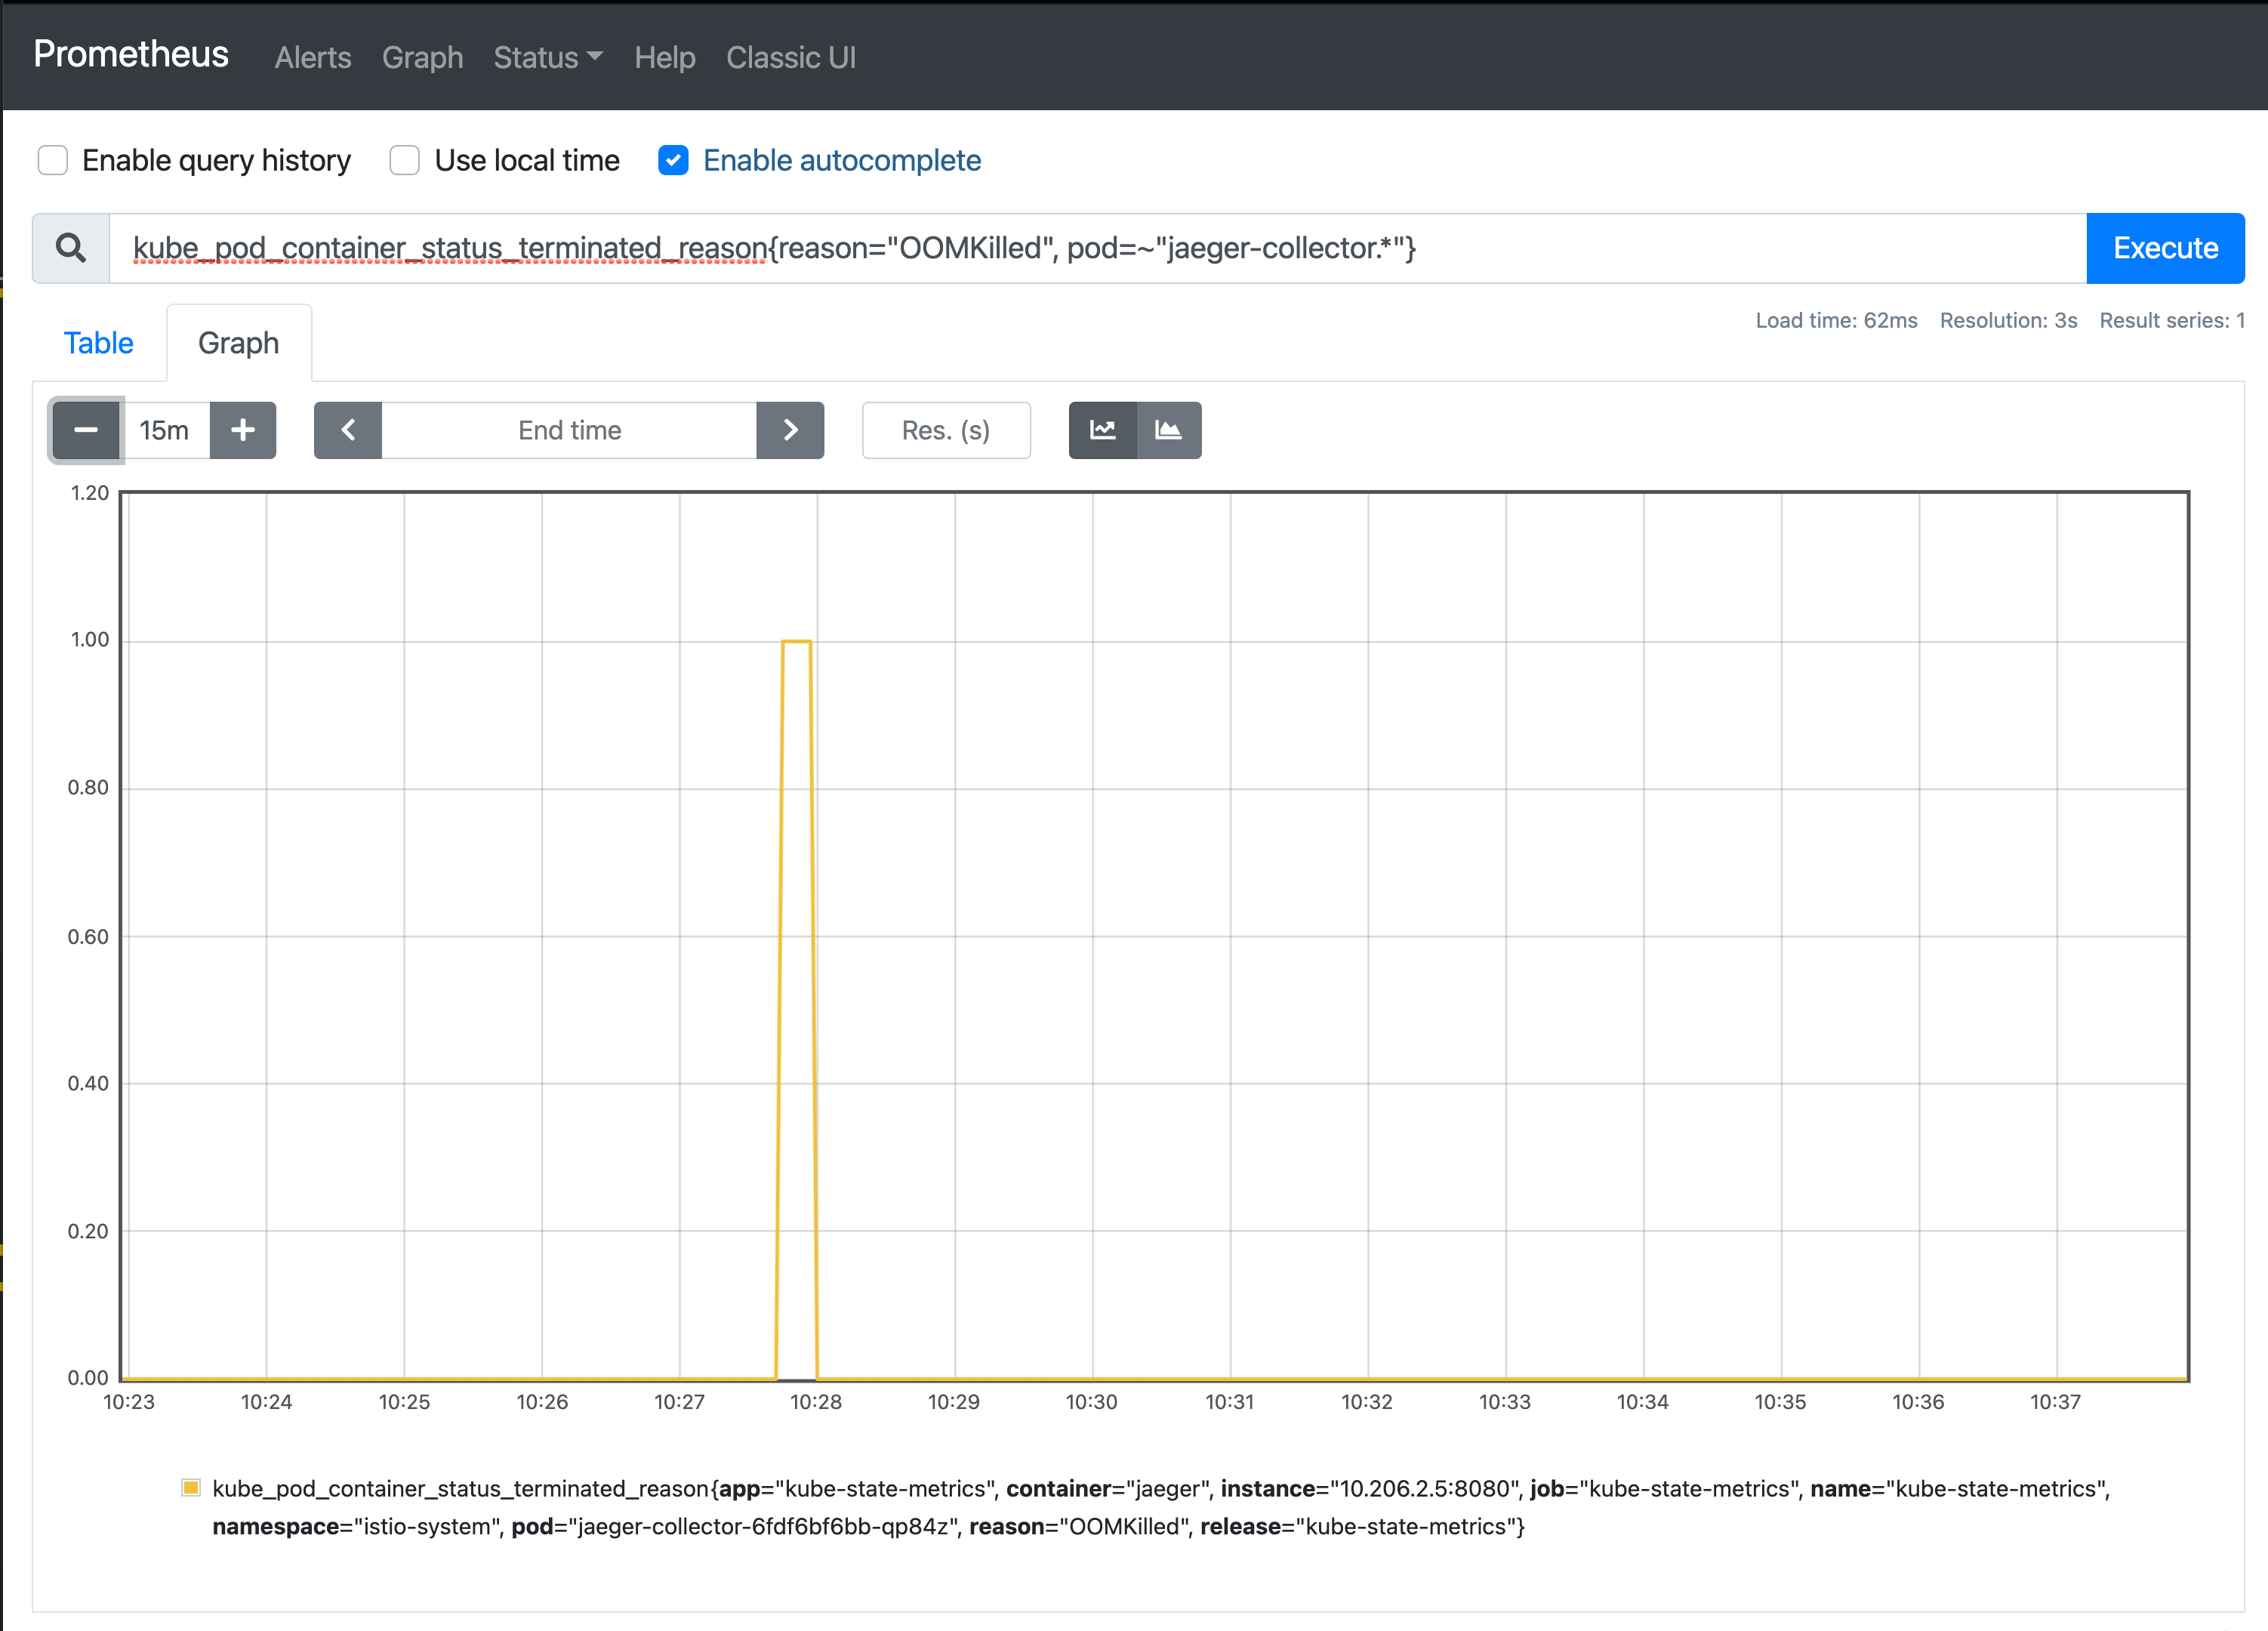Click the decrease time range minus button
The height and width of the screenshot is (1631, 2268).
pyautogui.click(x=85, y=428)
